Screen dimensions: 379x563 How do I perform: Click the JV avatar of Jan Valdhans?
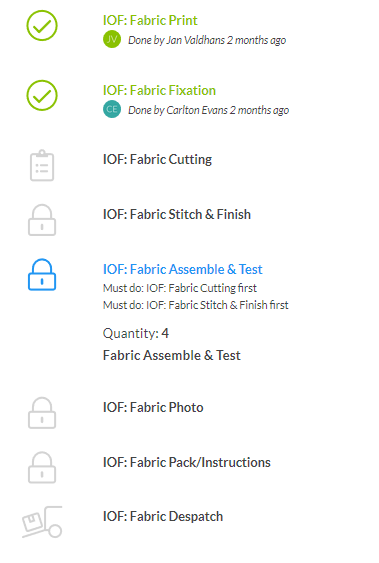coord(112,39)
